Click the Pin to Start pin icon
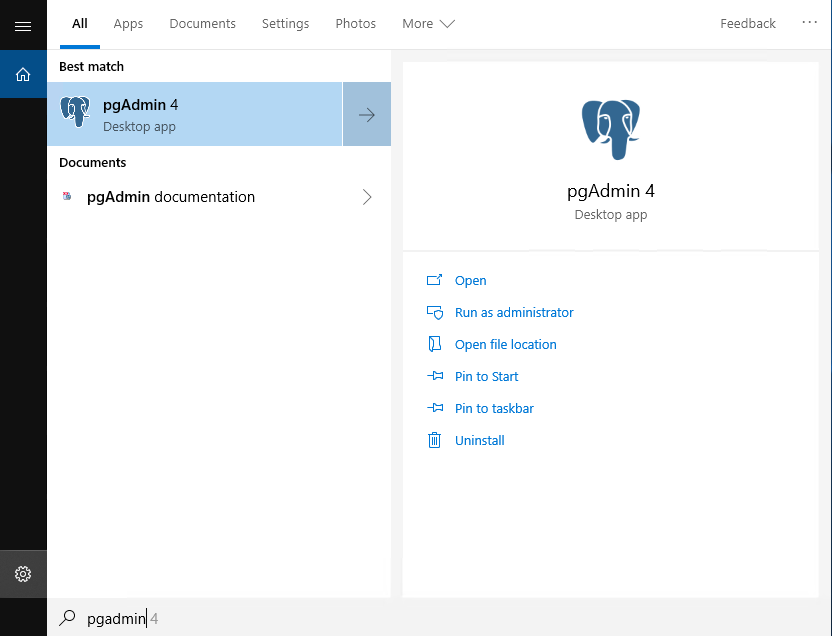Image resolution: width=832 pixels, height=636 pixels. coord(435,376)
